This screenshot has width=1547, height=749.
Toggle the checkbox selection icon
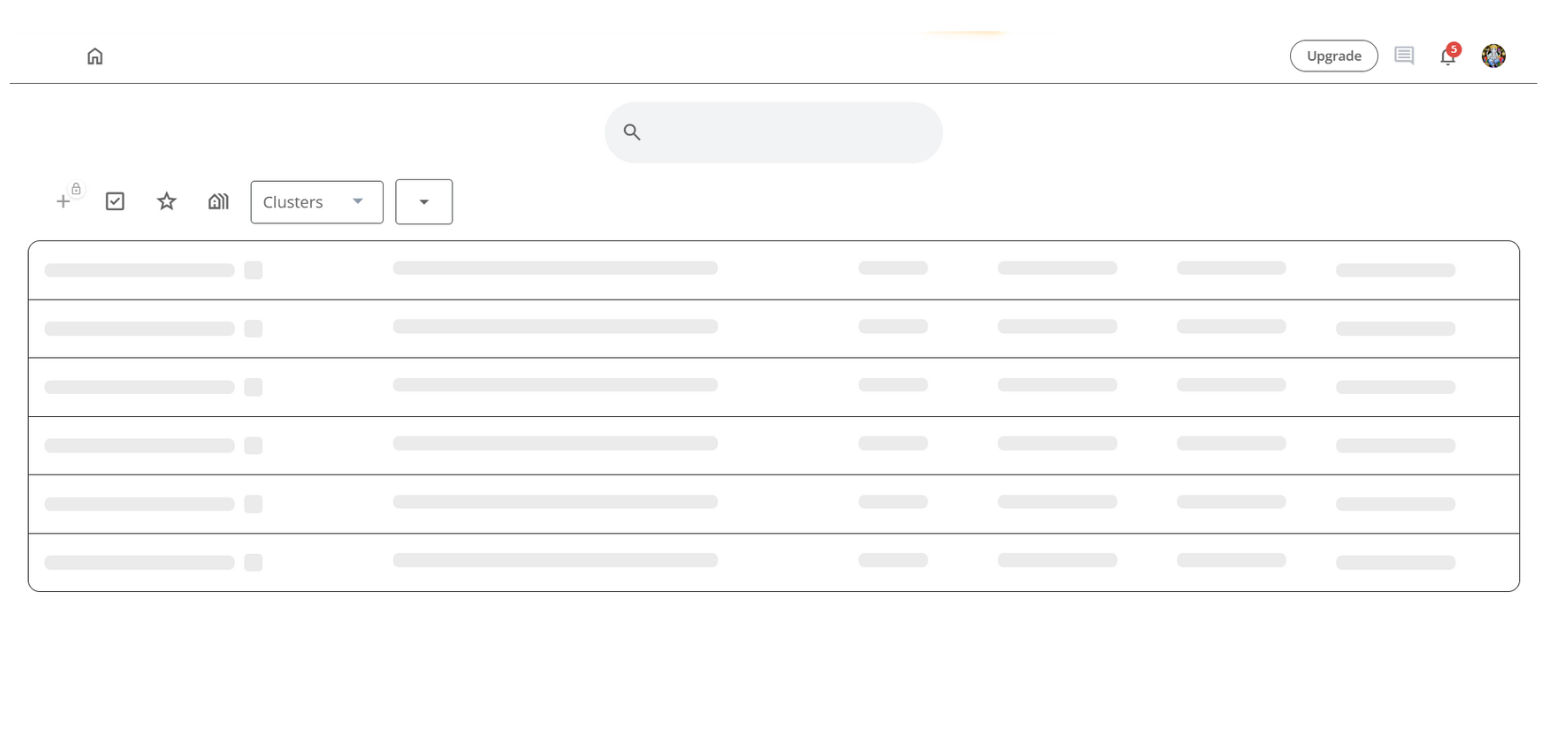[x=115, y=202]
